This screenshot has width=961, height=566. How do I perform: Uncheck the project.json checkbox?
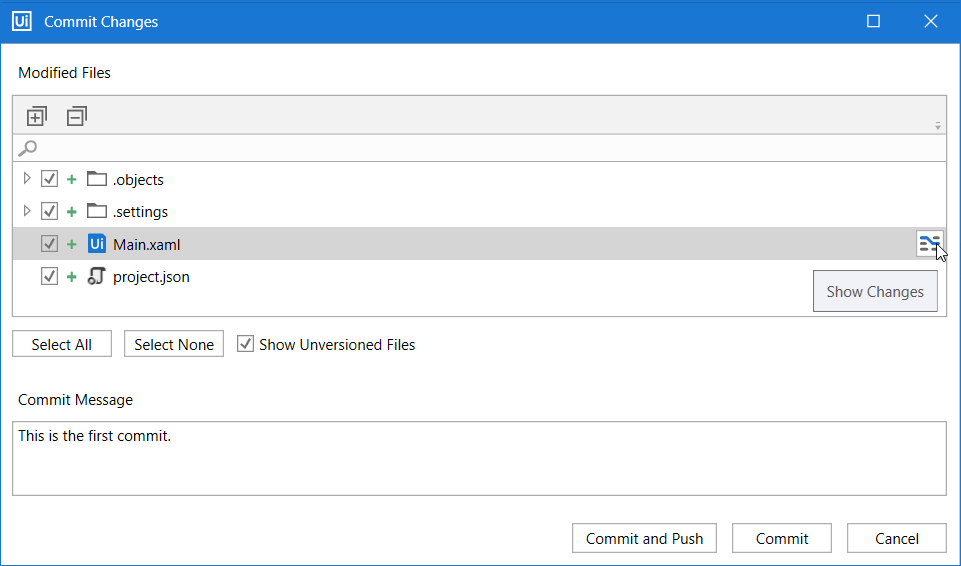coord(49,277)
